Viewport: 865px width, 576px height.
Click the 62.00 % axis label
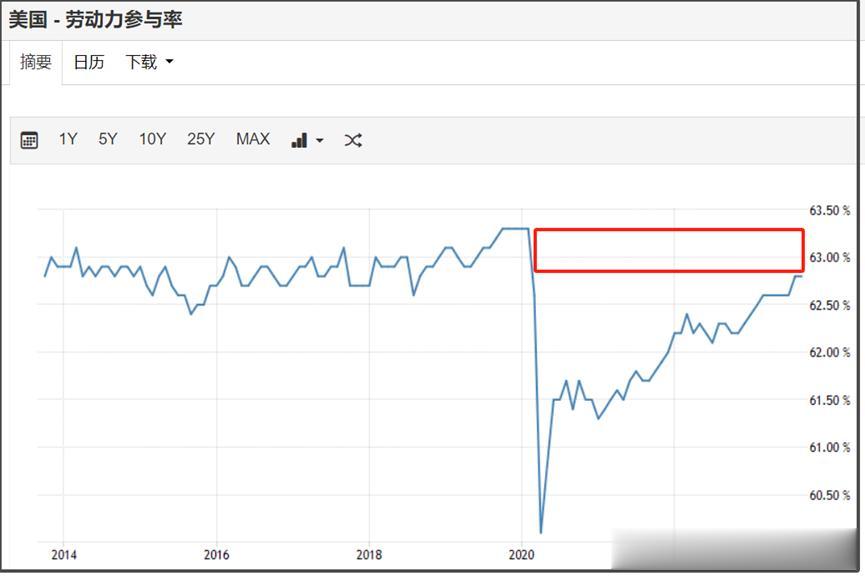click(829, 352)
